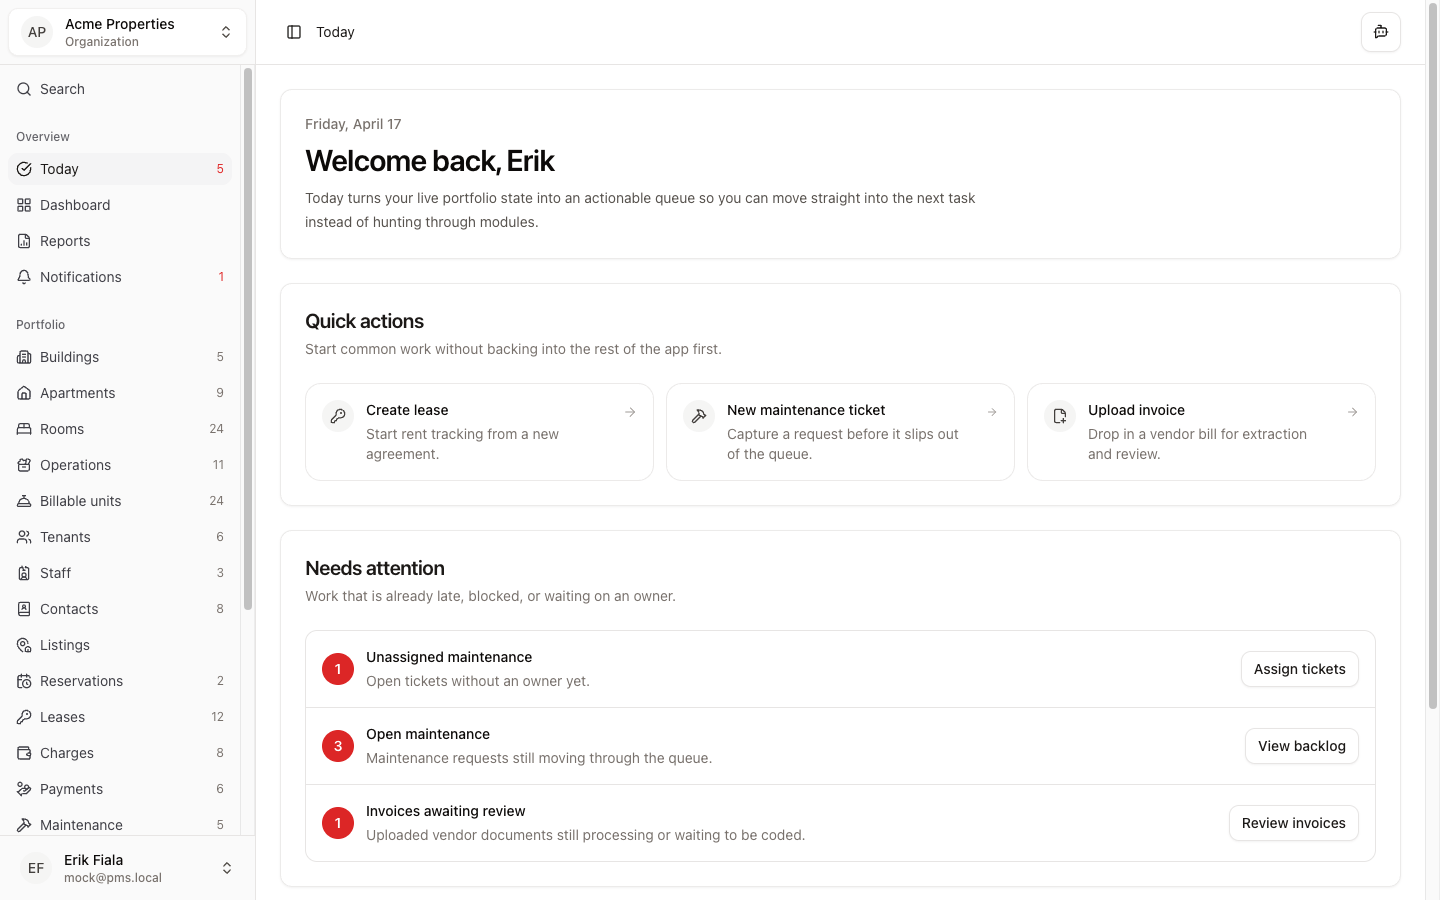This screenshot has height=900, width=1440.
Task: Open the assistant bot icon button
Action: 1380,32
